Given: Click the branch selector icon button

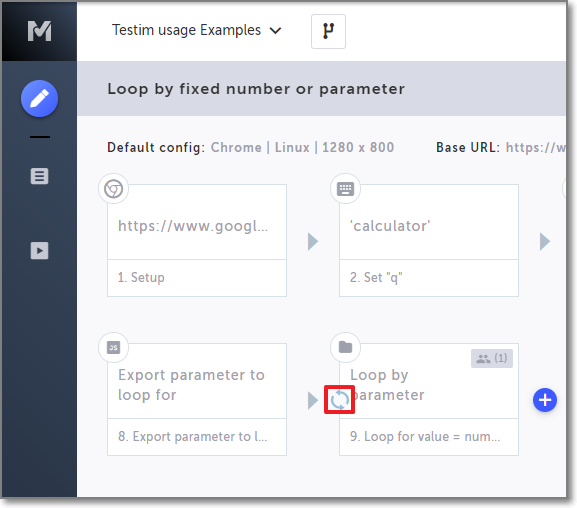Looking at the screenshot, I should [328, 31].
